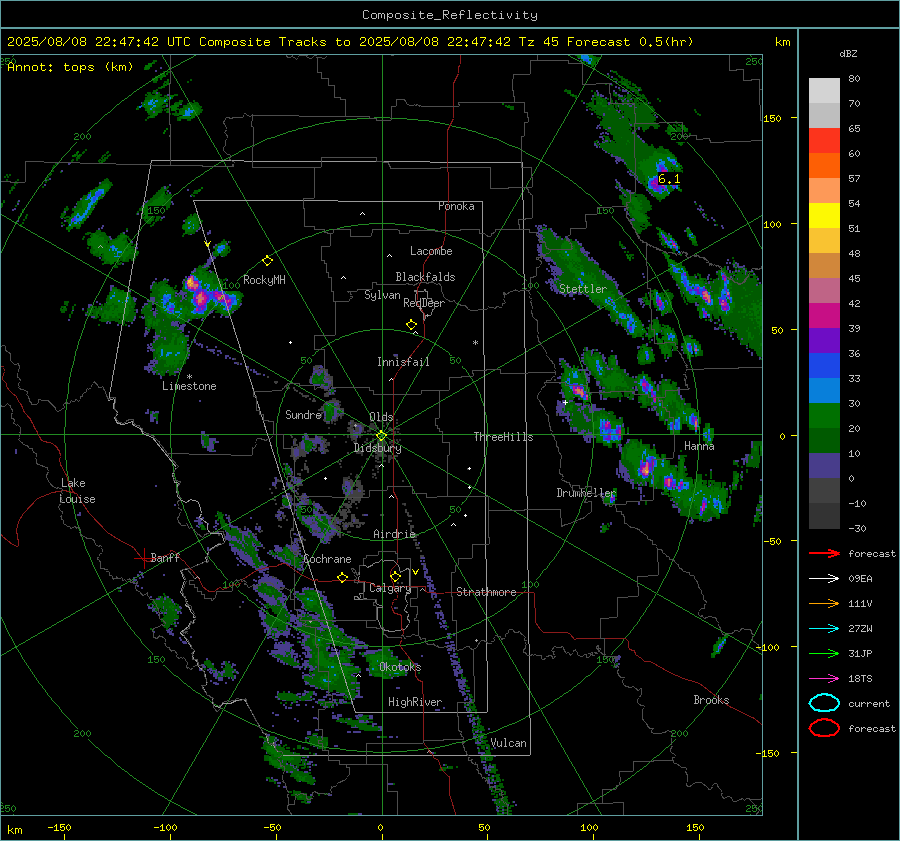Click the 20 dBZ green color swatch
Screen dimensions: 900x841
(x=824, y=415)
